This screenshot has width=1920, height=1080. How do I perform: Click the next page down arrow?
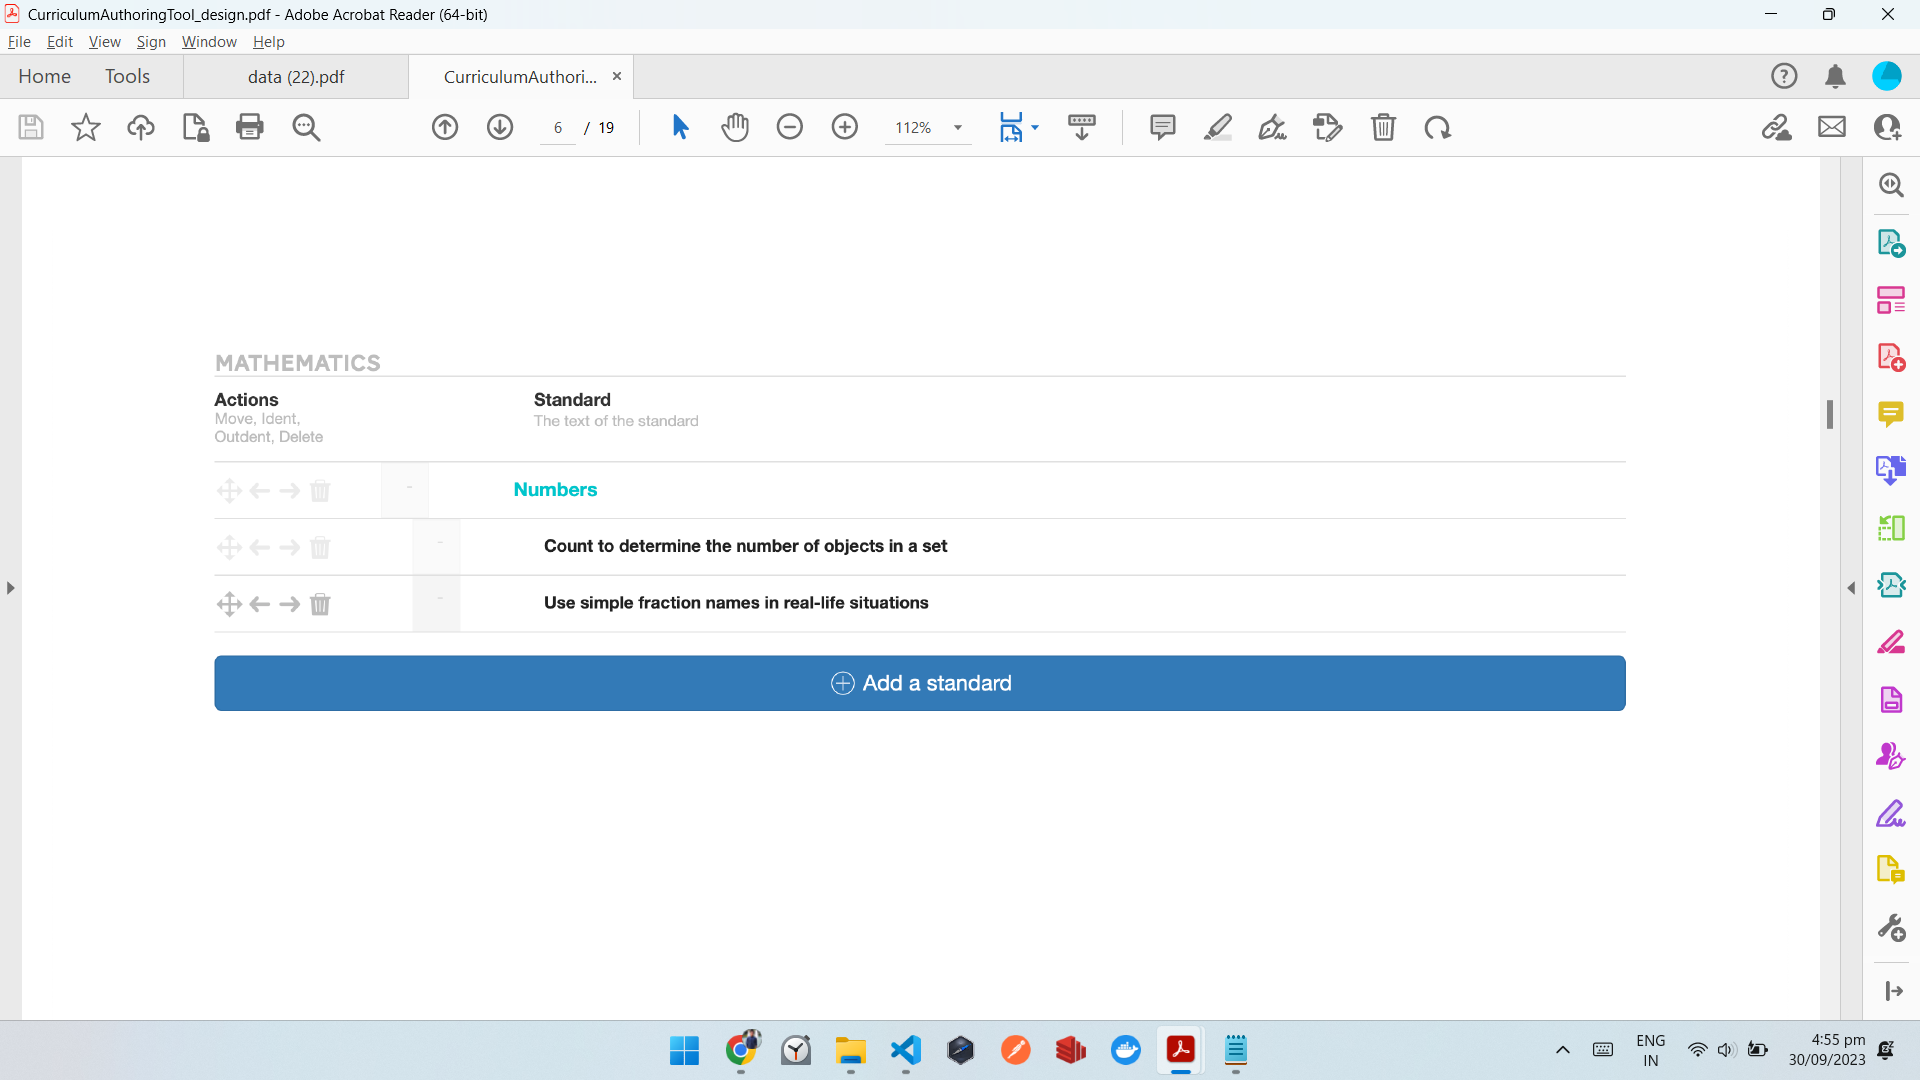pyautogui.click(x=500, y=127)
